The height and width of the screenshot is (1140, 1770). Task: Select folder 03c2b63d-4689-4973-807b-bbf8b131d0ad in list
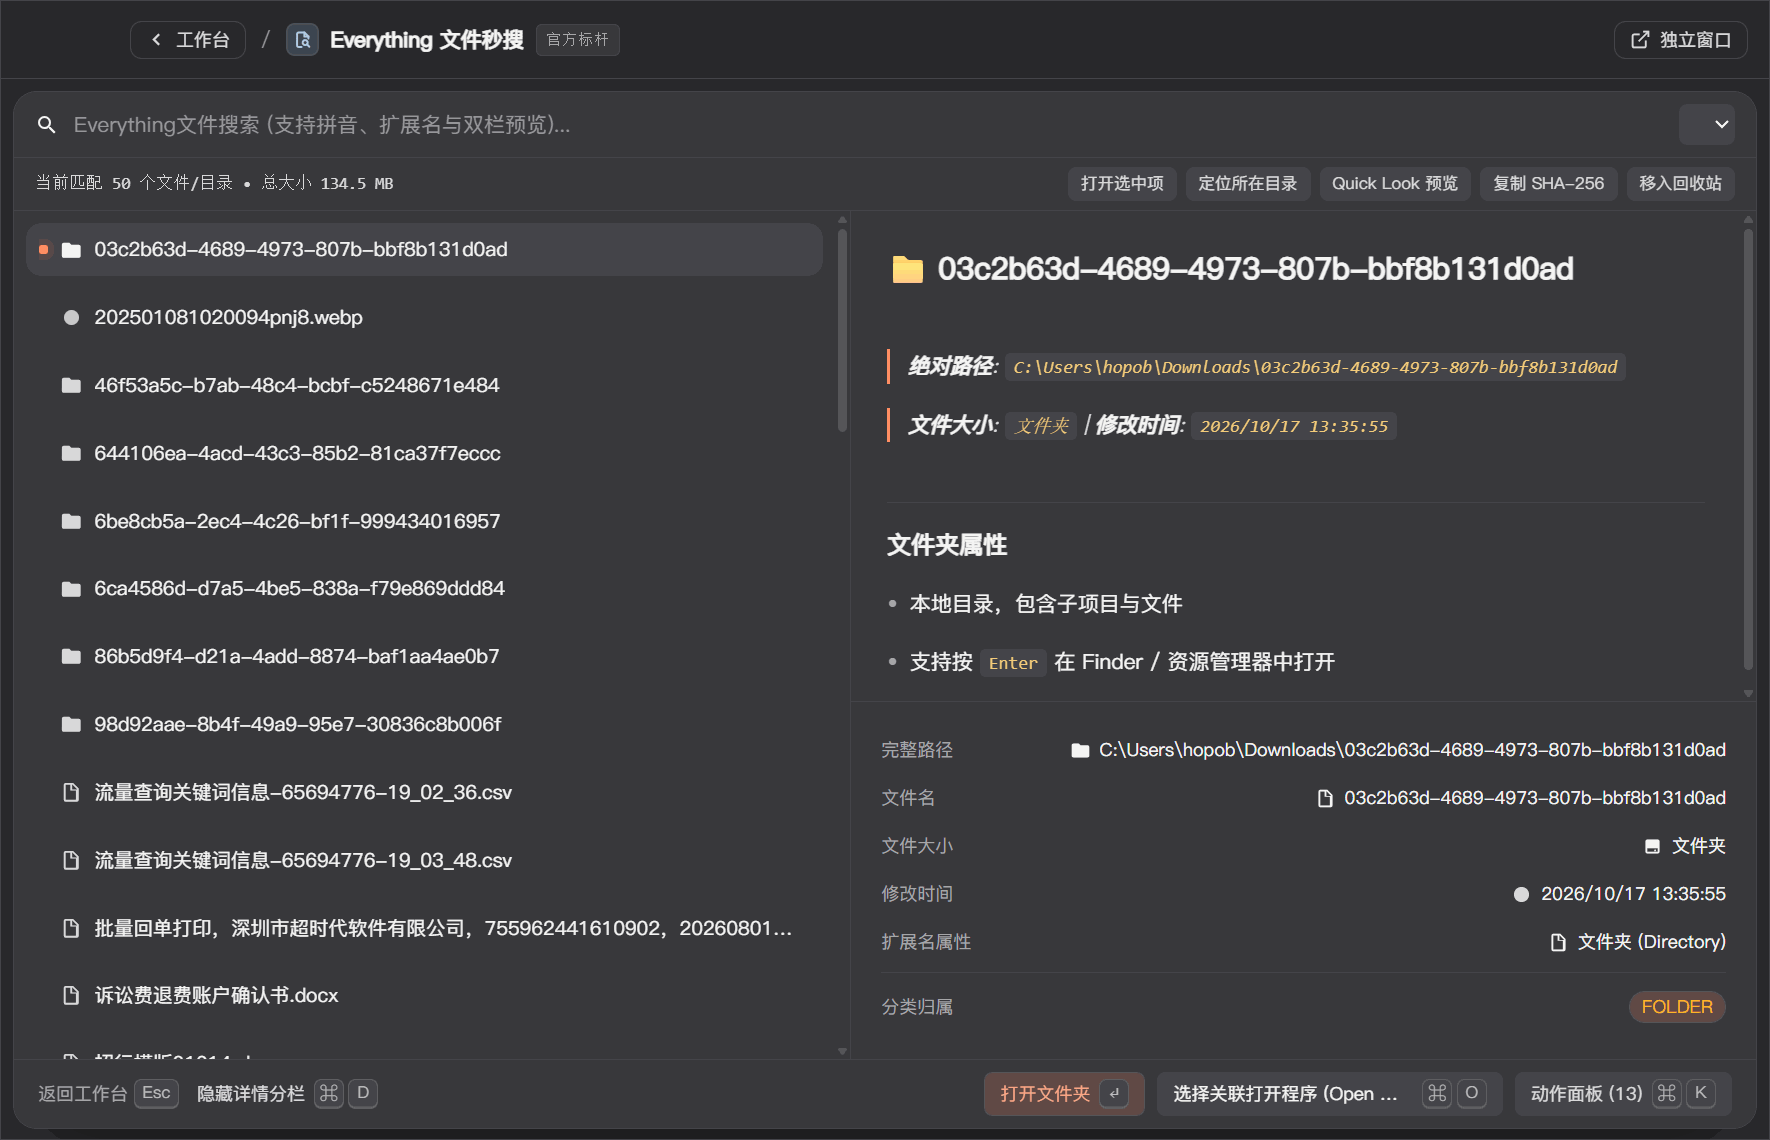pyautogui.click(x=424, y=249)
